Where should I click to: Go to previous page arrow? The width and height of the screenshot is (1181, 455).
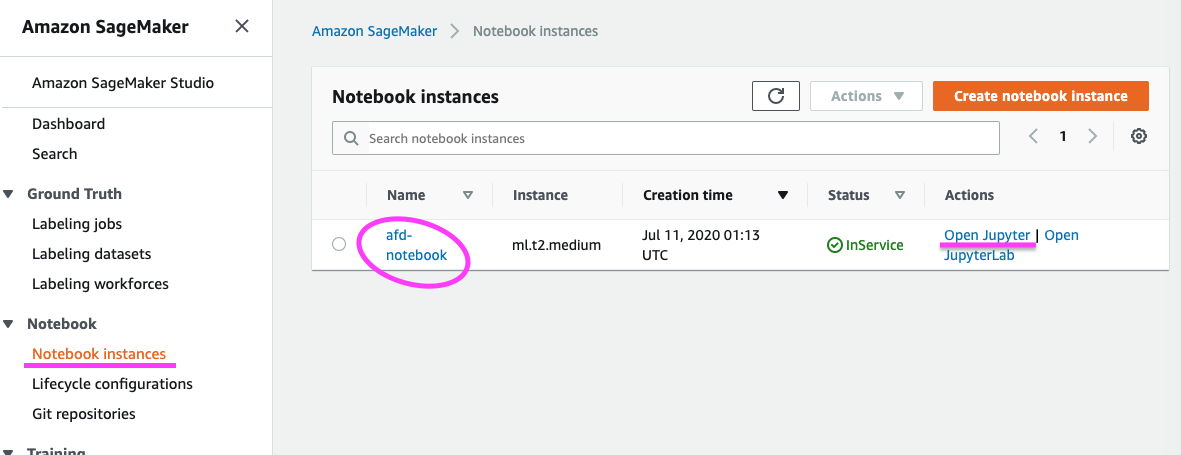(1034, 136)
